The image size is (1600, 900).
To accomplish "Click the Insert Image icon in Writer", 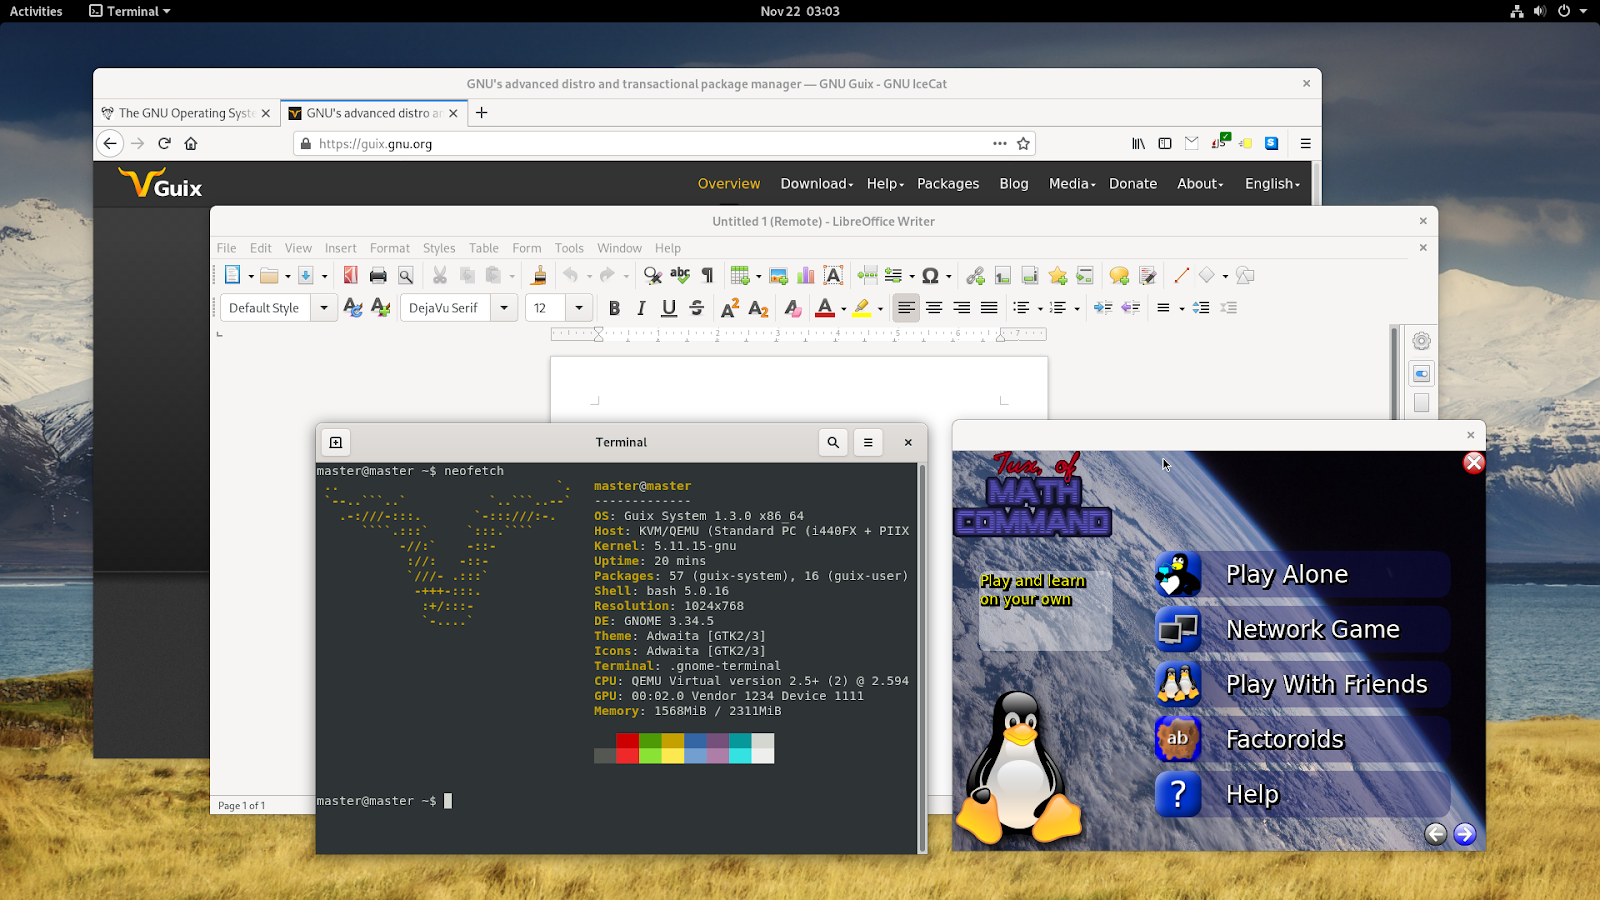I will (x=778, y=276).
